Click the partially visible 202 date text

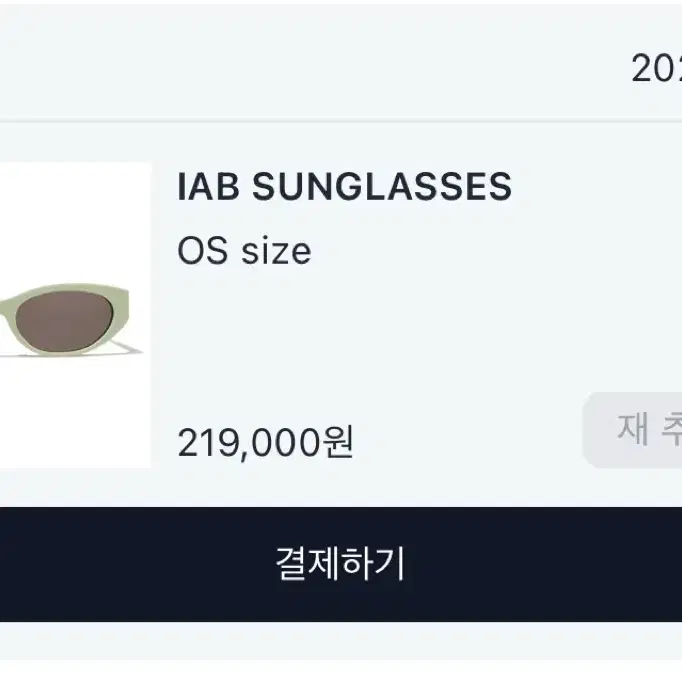point(657,69)
